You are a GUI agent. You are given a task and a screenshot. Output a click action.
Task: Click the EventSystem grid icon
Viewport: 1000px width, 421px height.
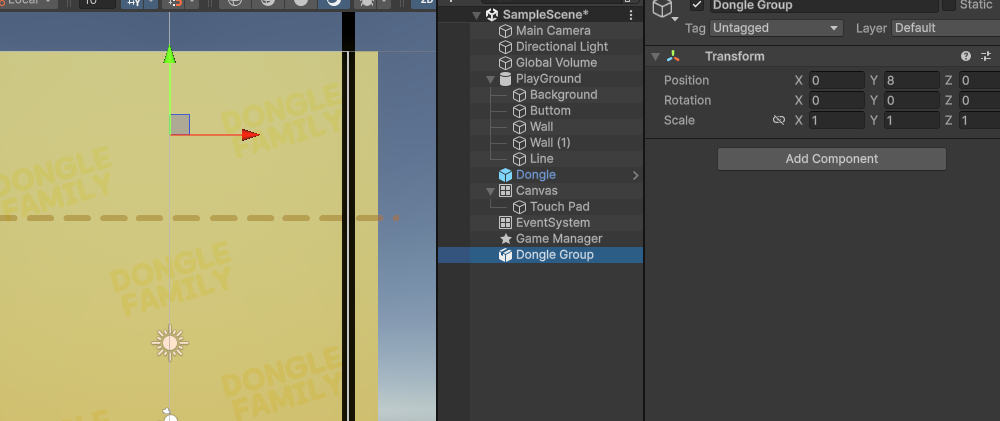(505, 223)
